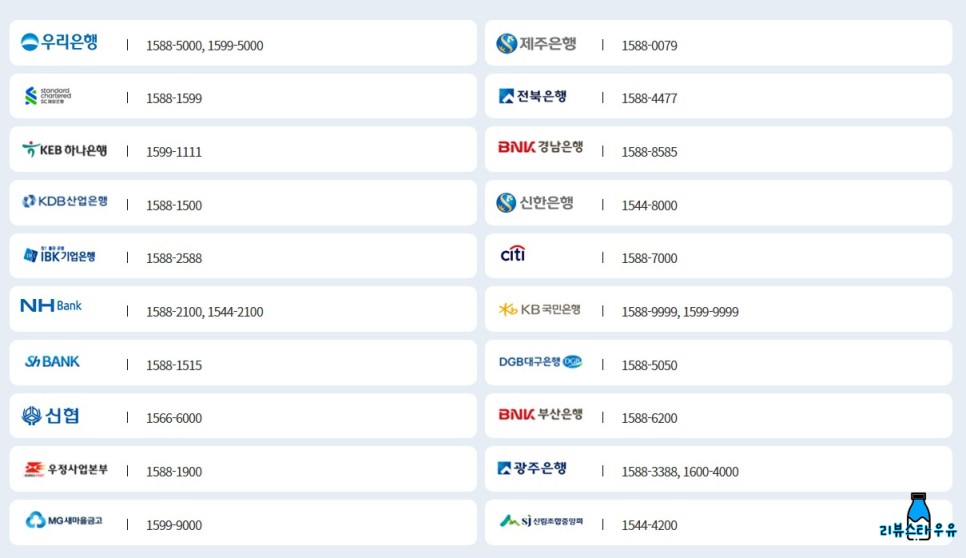This screenshot has height=558, width=966.
Task: Click the phone number 1588-1515
Action: pos(174,365)
